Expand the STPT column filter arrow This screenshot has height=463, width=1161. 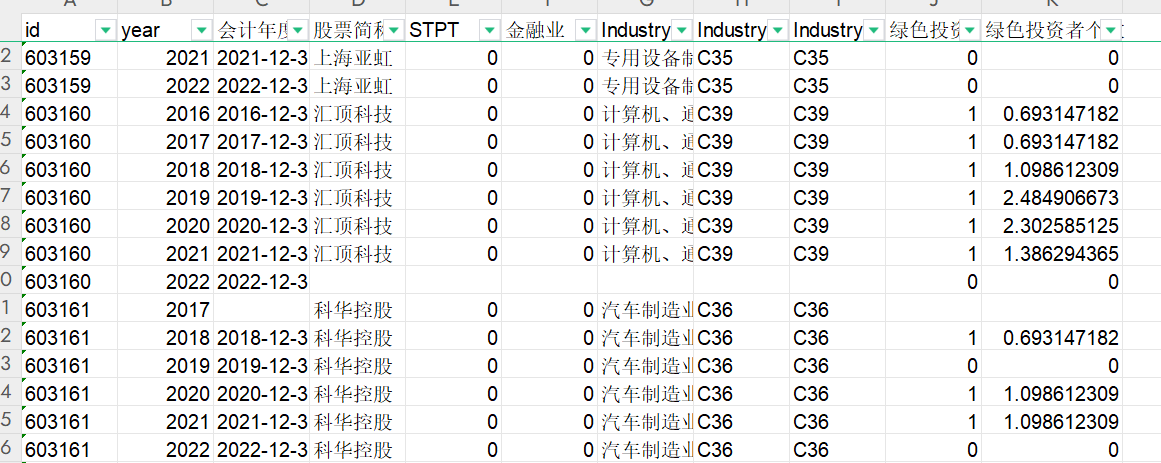pos(489,31)
